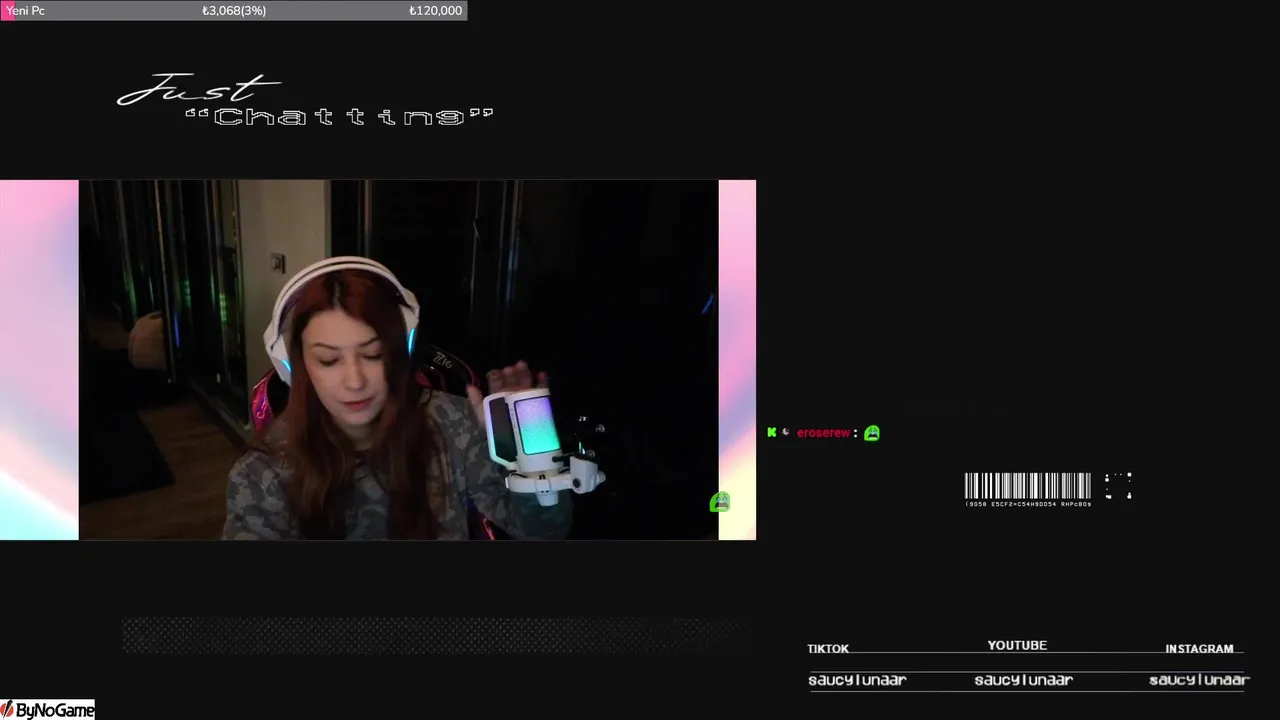This screenshot has height=720, width=1280.
Task: Click the green emote on webcam corner
Action: click(720, 502)
